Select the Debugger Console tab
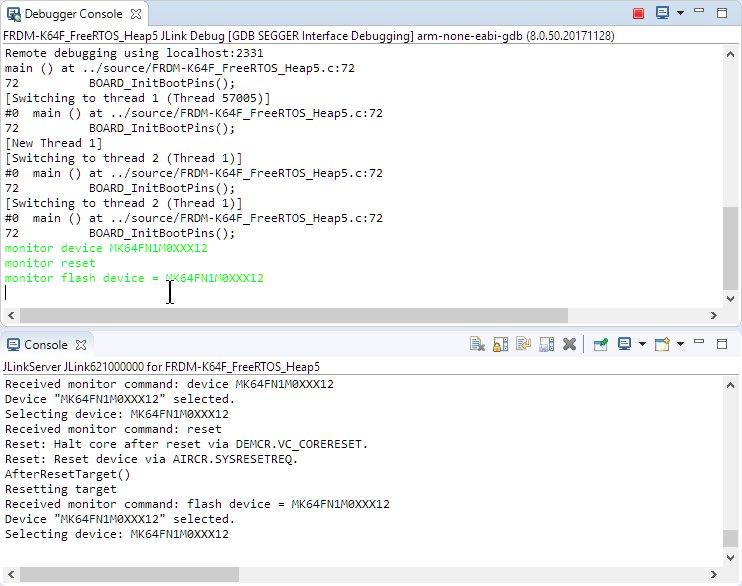Image resolution: width=742 pixels, height=586 pixels. 72,14
